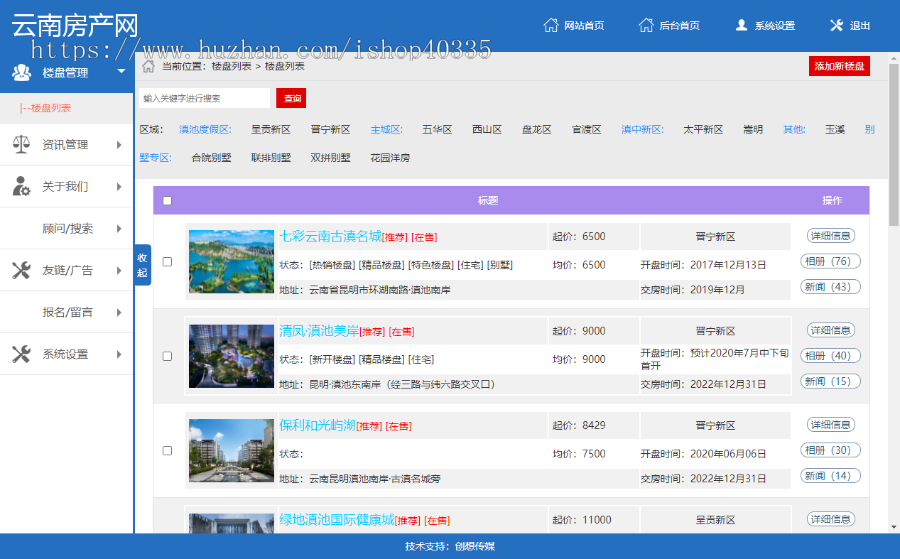Expand the sidebar 系统设置 submenu arrow
This screenshot has height=559, width=900.
[x=119, y=354]
